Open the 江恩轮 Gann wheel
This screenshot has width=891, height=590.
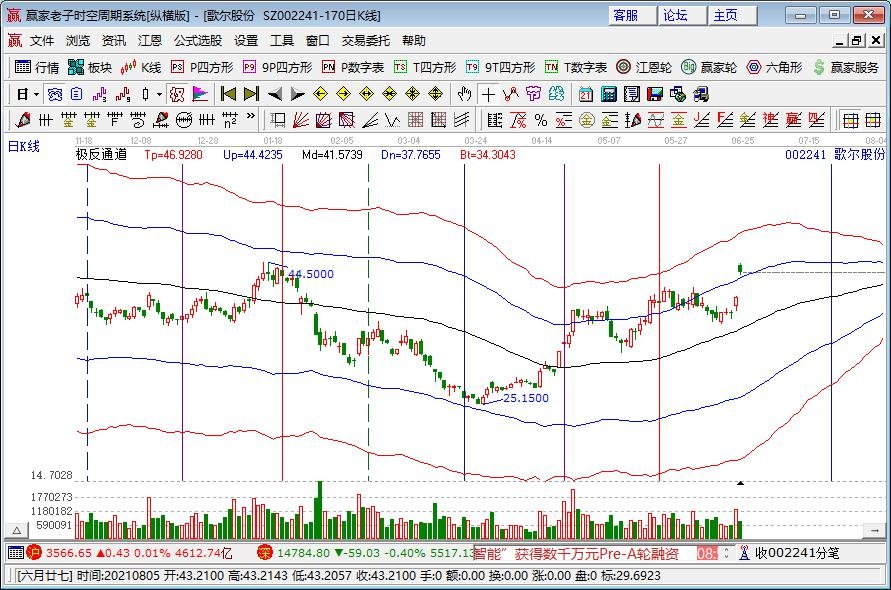644,68
